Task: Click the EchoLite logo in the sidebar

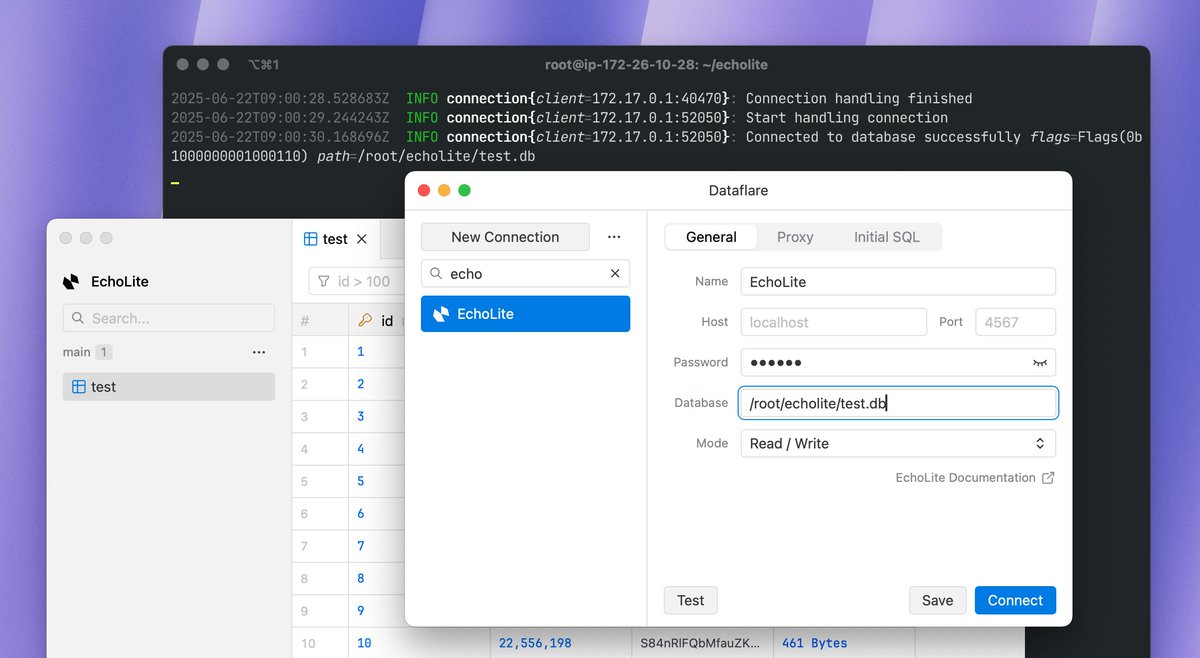Action: point(71,282)
